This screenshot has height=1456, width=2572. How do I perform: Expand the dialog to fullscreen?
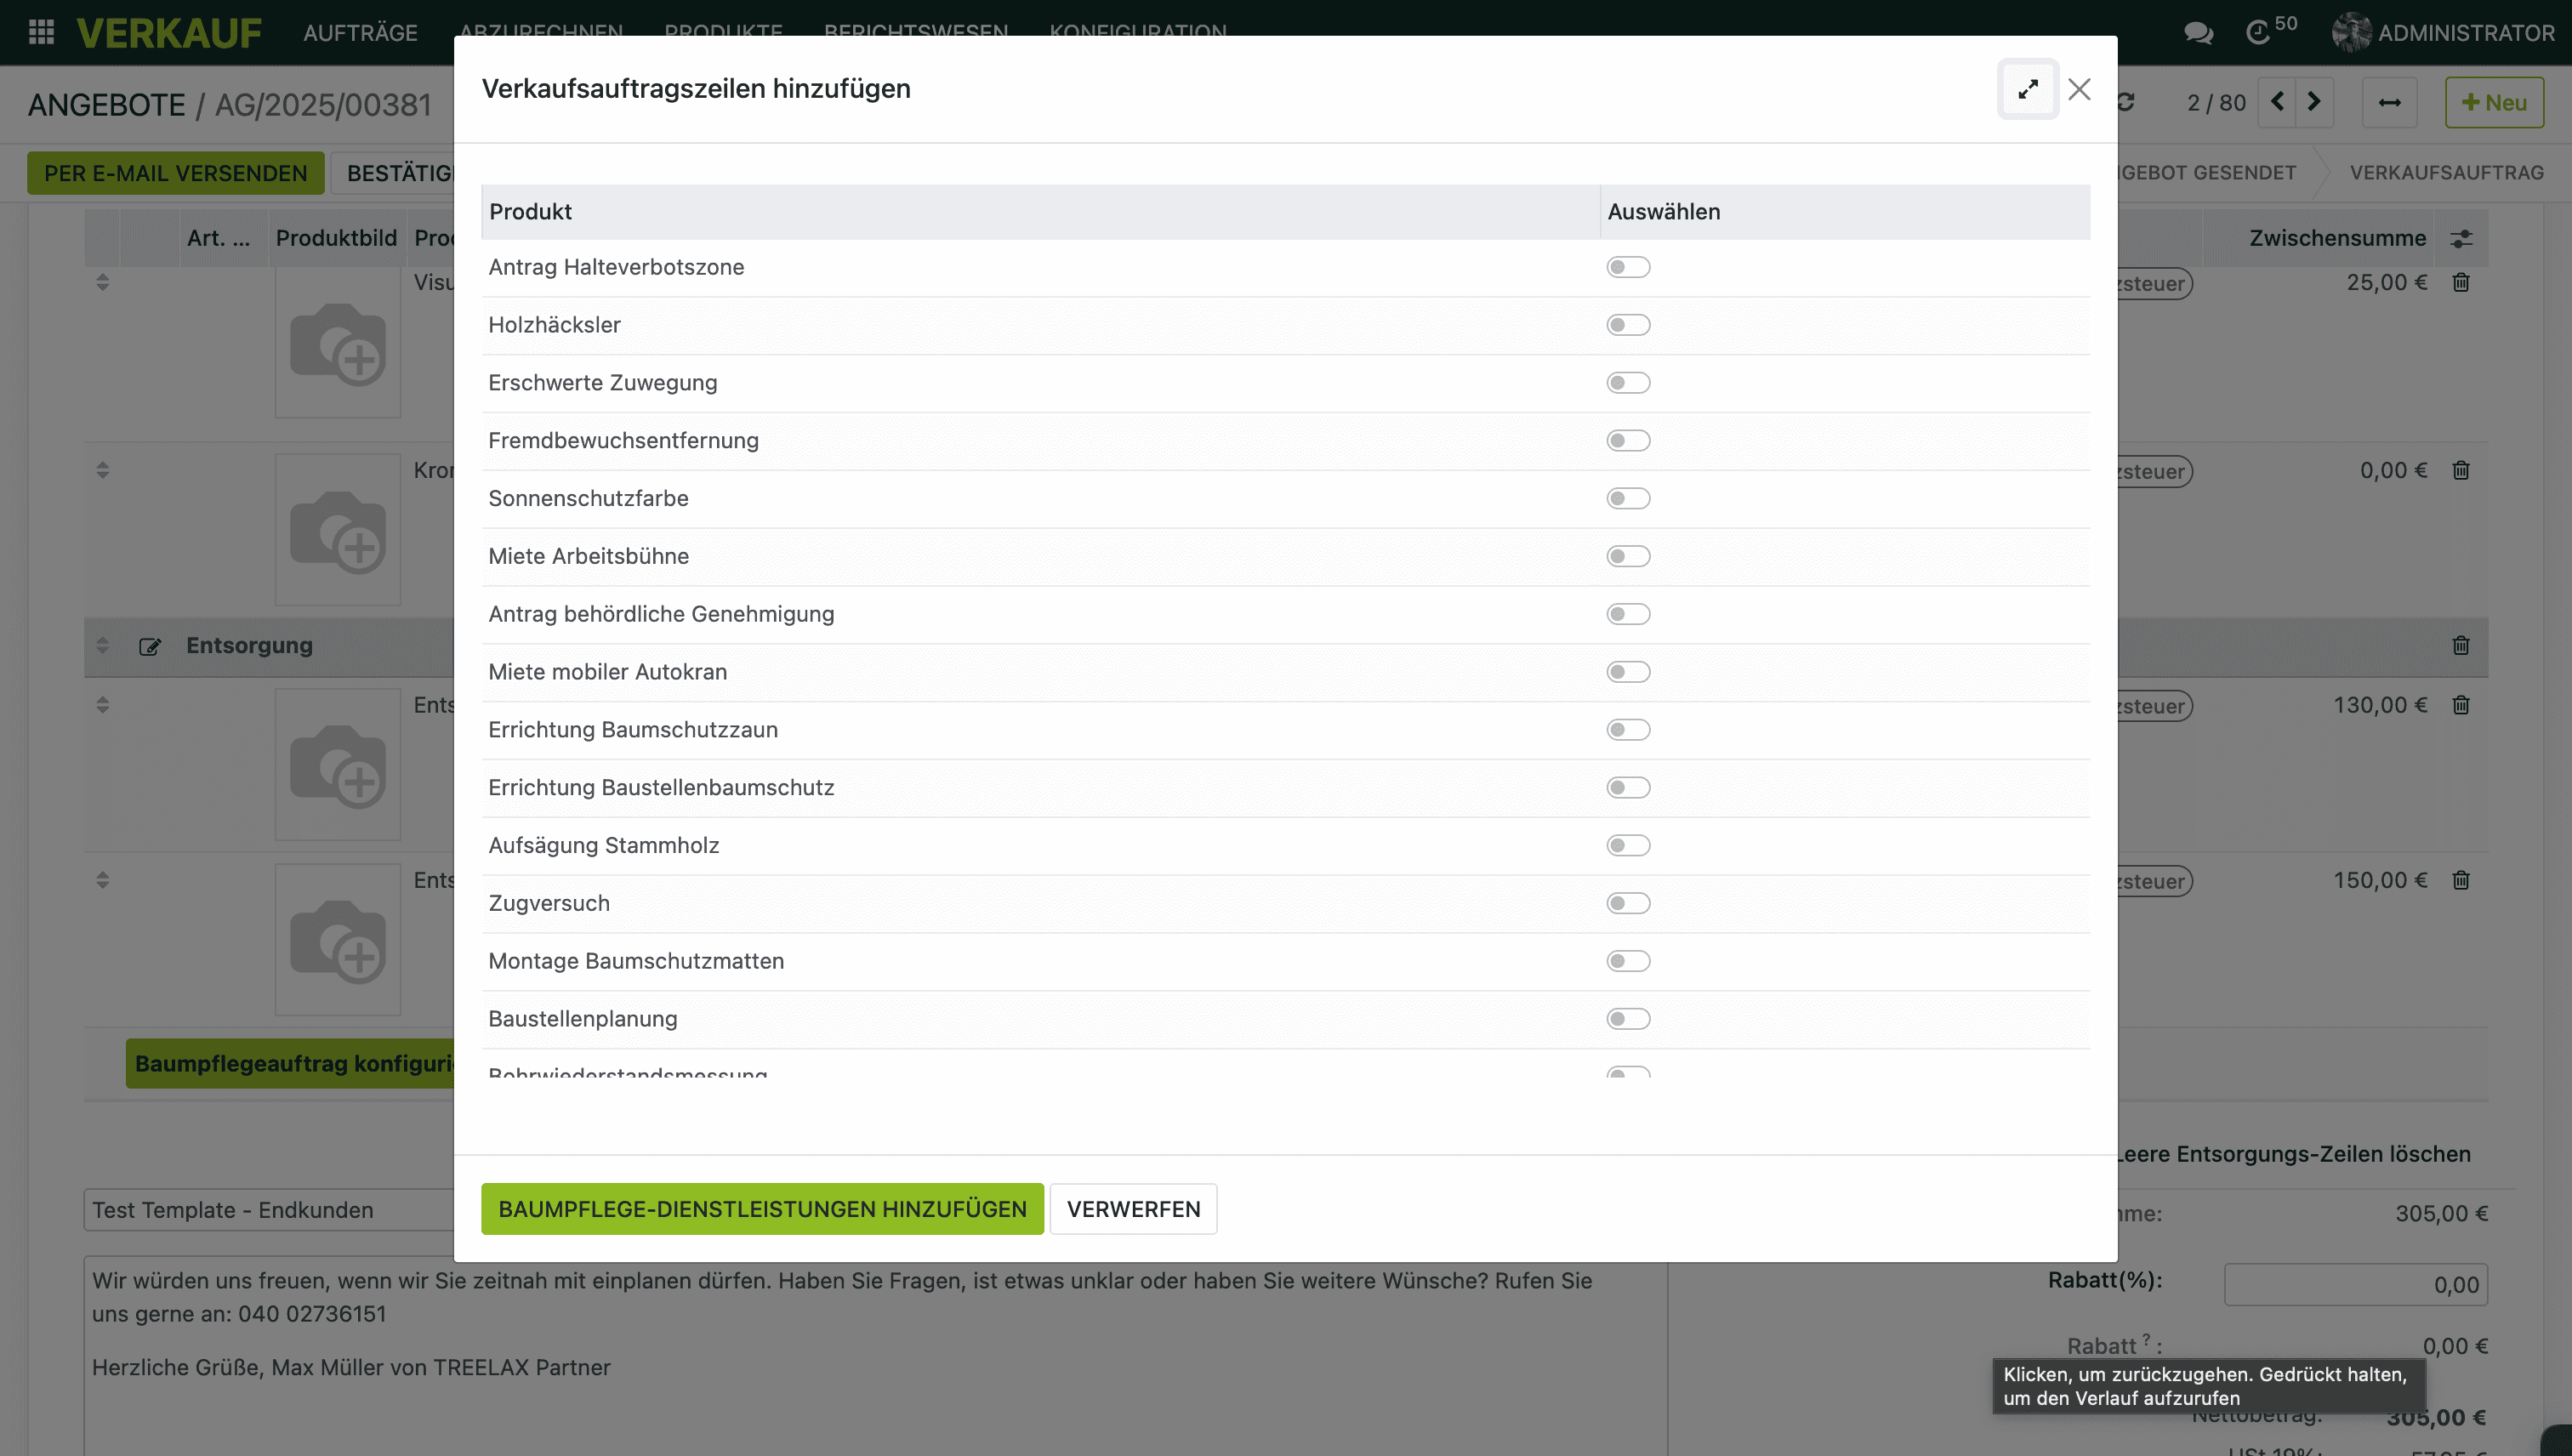2027,89
